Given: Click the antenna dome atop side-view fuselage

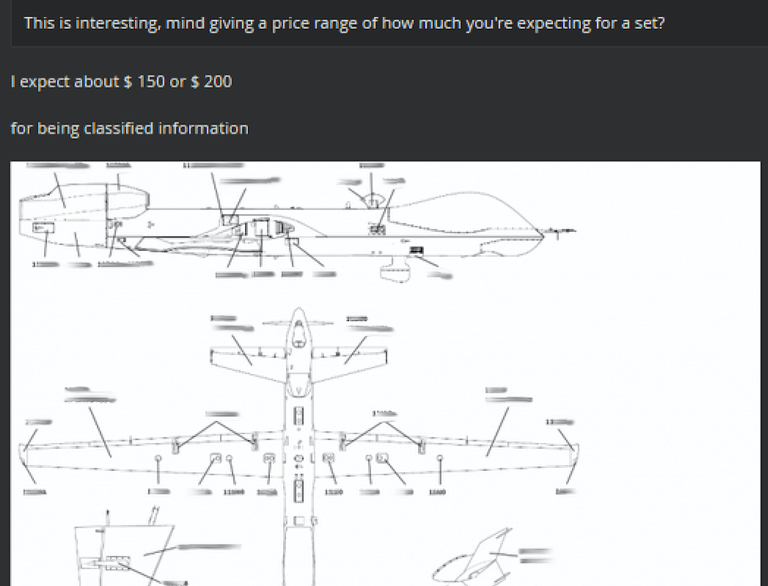Looking at the screenshot, I should tap(373, 200).
